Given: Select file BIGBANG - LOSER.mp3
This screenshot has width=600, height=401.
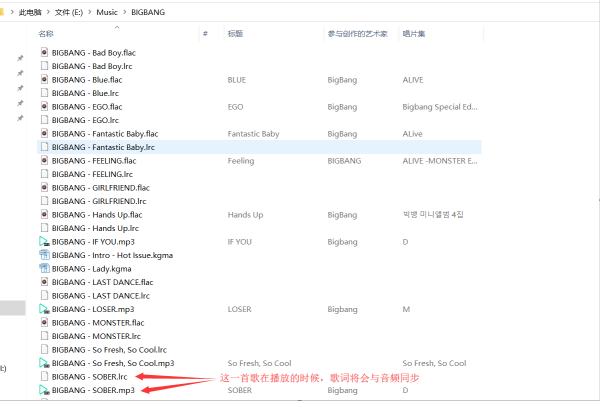Looking at the screenshot, I should tap(93, 309).
